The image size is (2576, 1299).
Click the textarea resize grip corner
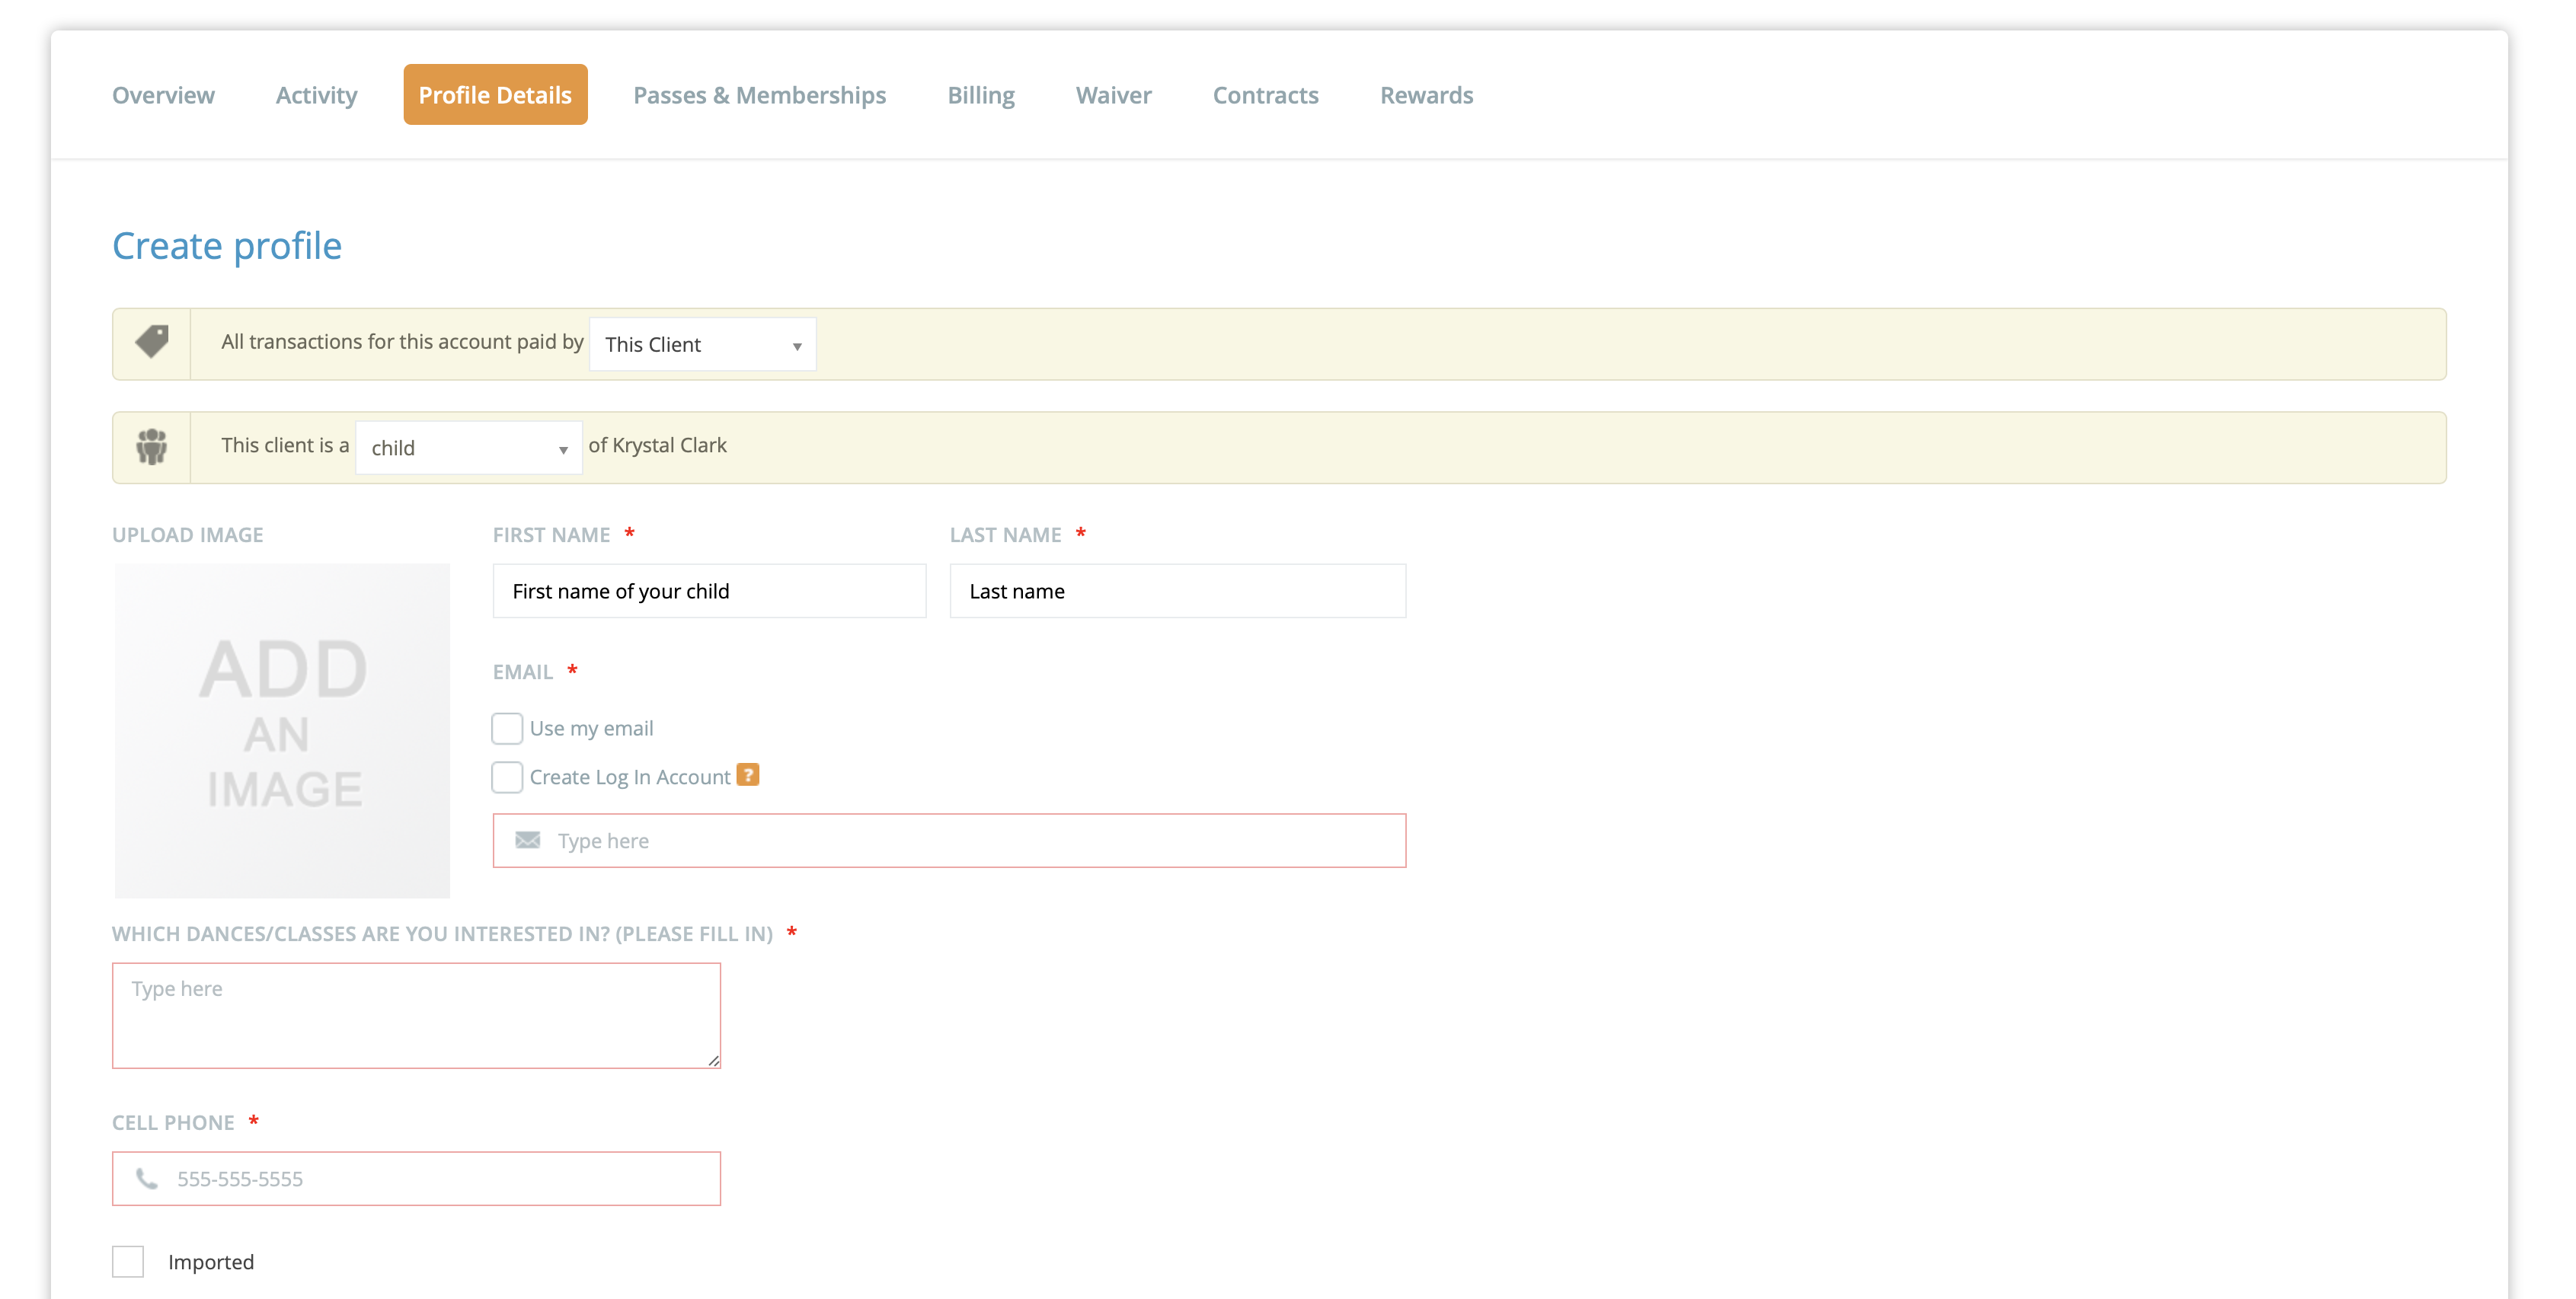(x=713, y=1060)
